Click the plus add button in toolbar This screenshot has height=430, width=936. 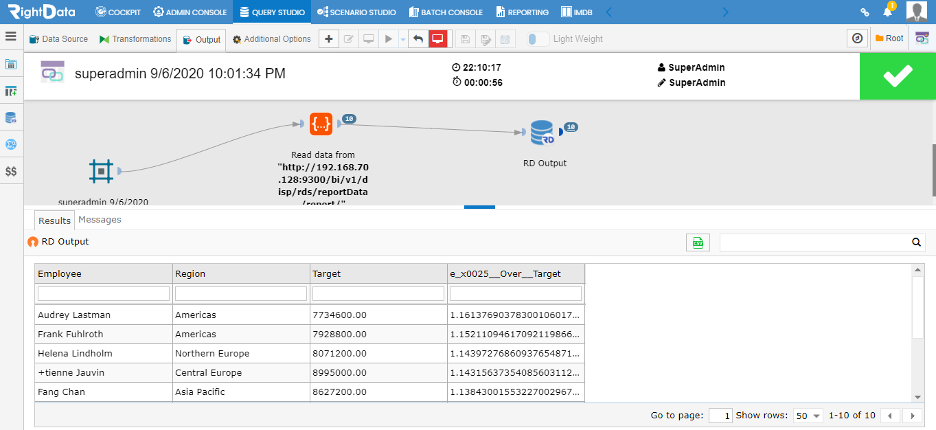pos(328,39)
